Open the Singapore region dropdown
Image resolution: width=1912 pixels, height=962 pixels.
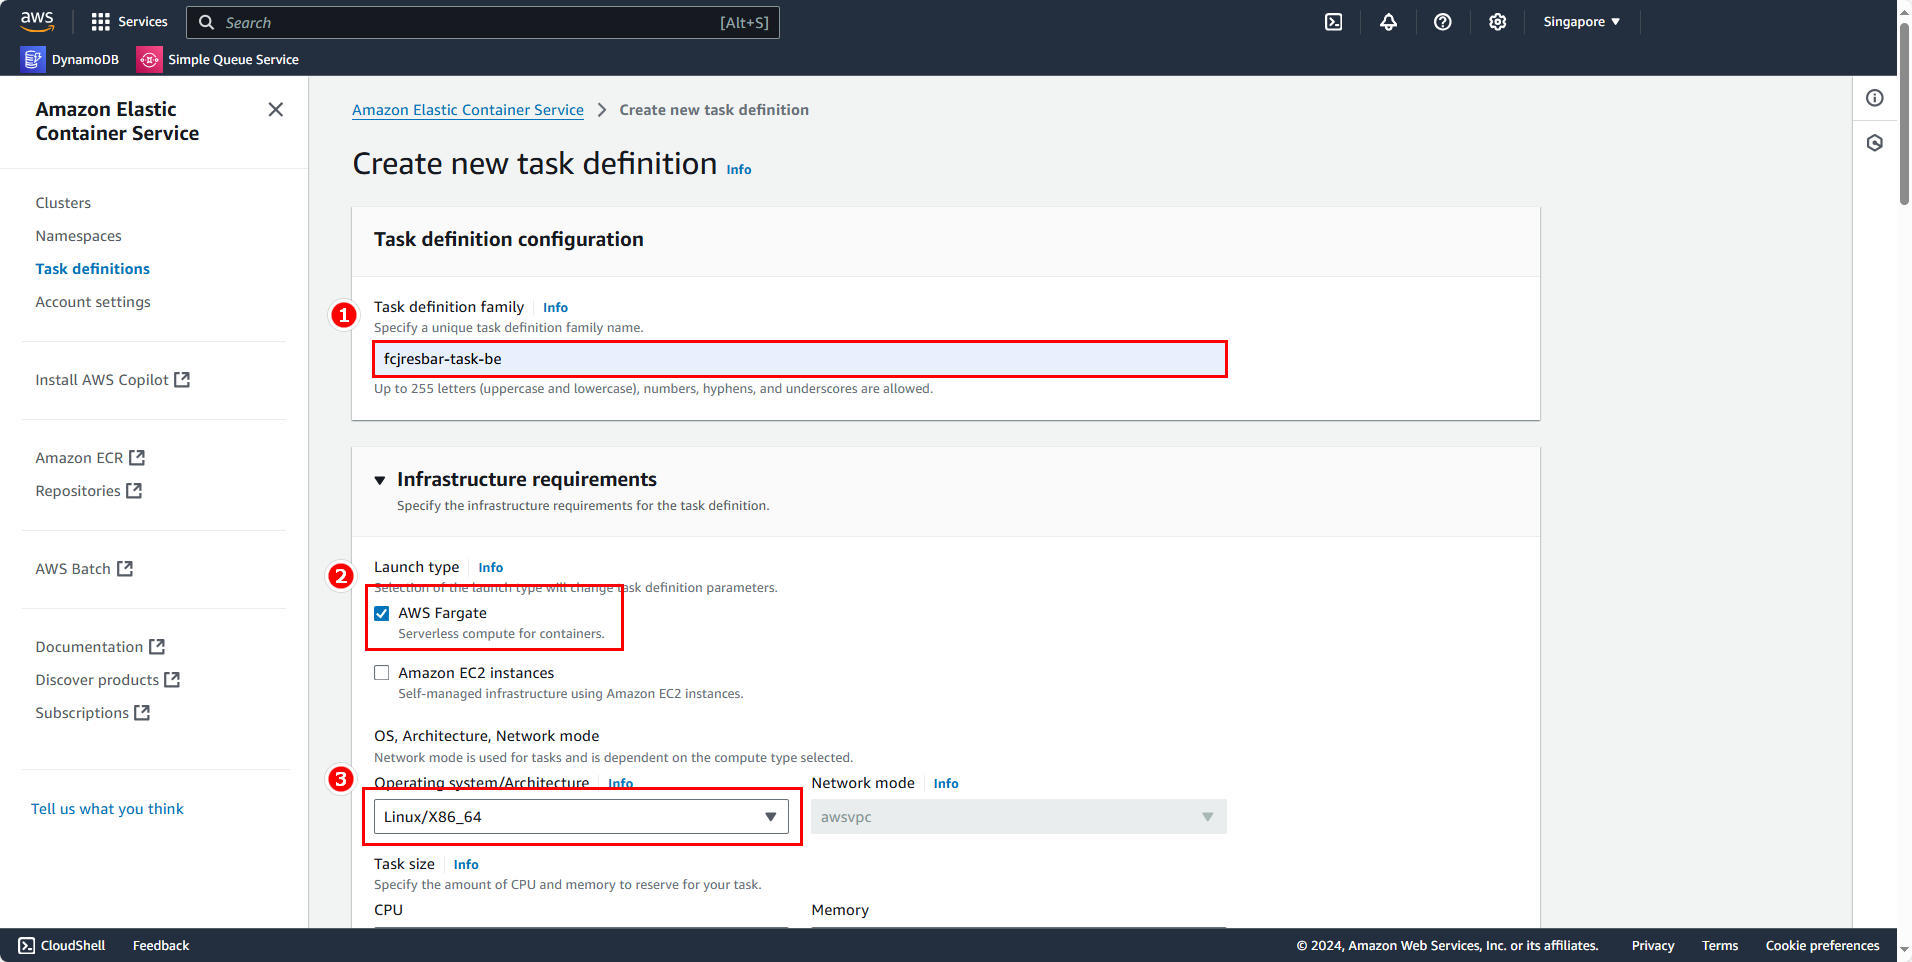tap(1581, 22)
